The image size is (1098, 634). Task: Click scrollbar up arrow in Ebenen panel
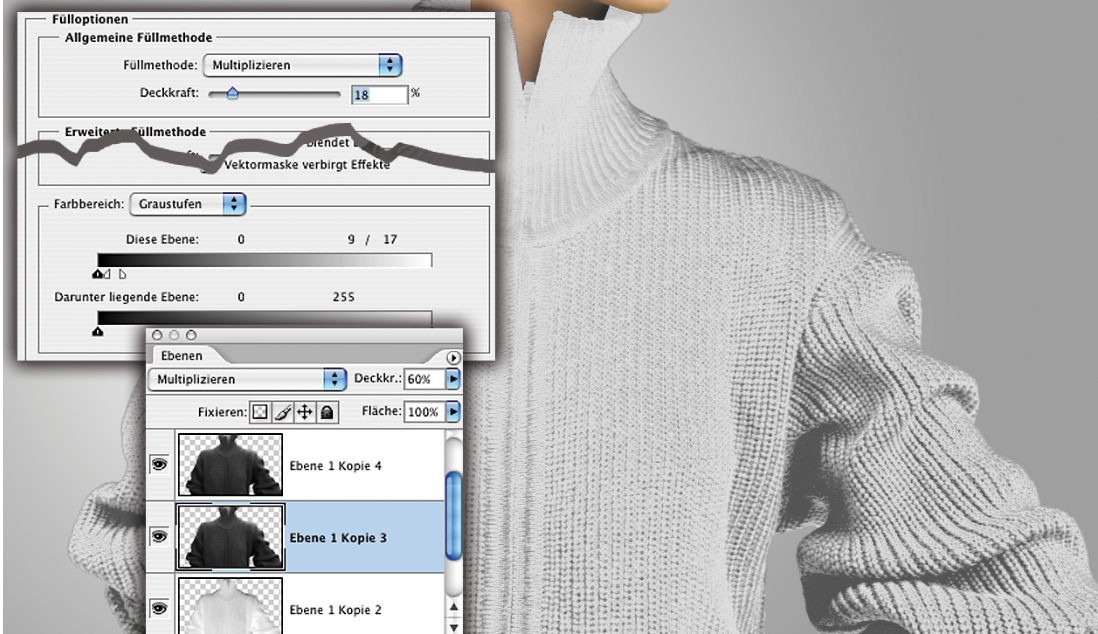pyautogui.click(x=453, y=607)
